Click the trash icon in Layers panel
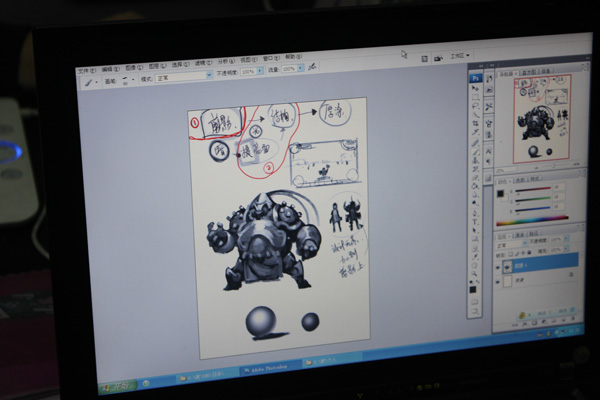The image size is (600, 400). coord(574,319)
